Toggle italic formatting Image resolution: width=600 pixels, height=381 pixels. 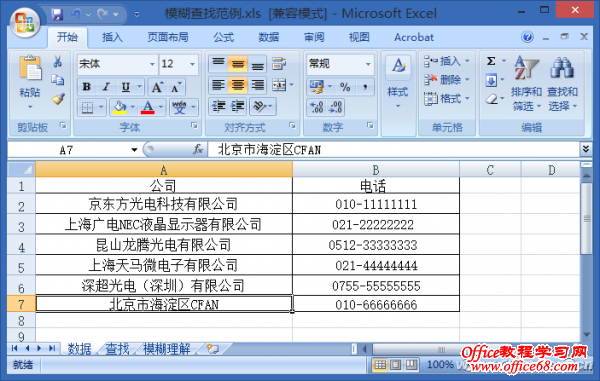106,87
